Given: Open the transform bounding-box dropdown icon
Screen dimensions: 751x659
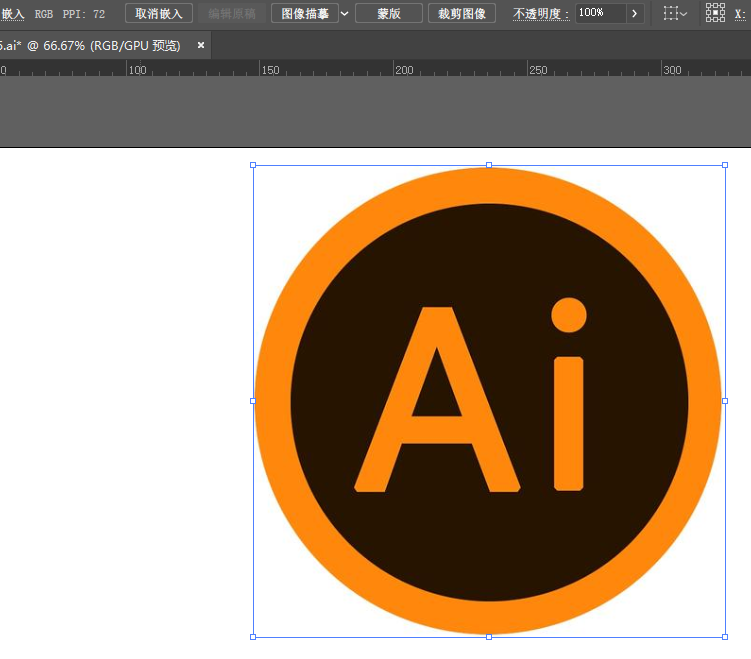Looking at the screenshot, I should [675, 13].
